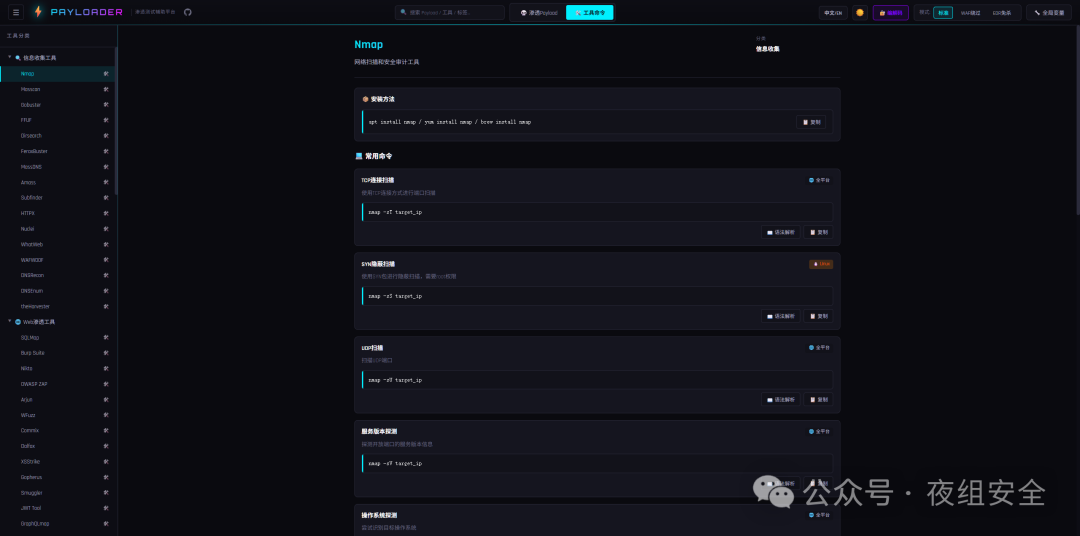Collapse the Web渗透工具 category

click(x=10, y=322)
